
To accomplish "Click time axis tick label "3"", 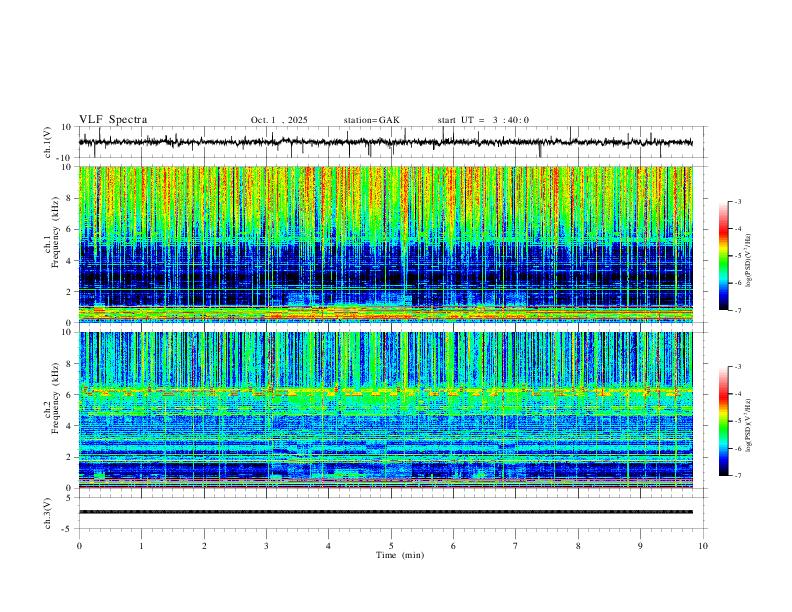I will (x=266, y=546).
